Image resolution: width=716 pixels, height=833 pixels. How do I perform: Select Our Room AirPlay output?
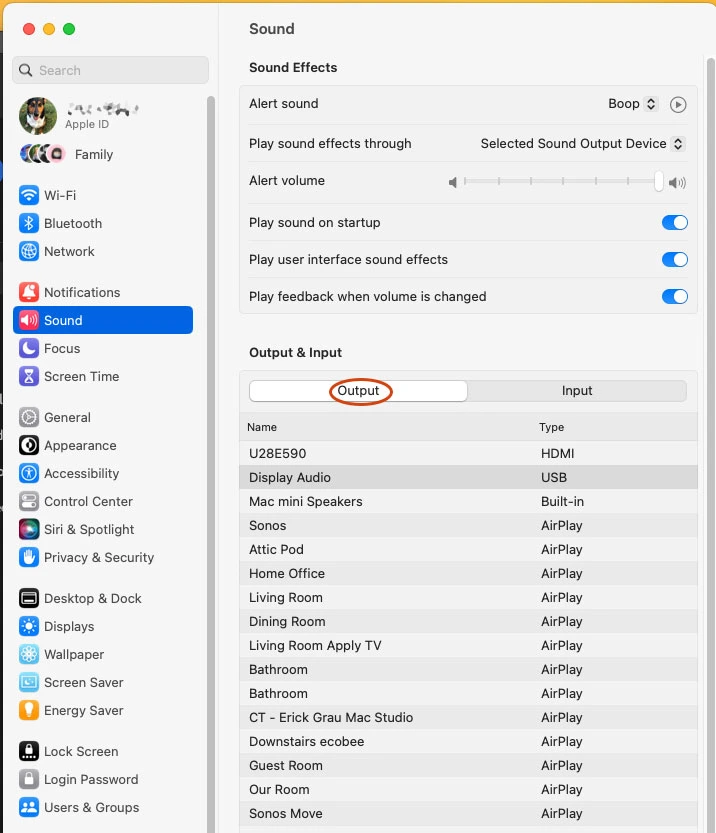[468, 789]
